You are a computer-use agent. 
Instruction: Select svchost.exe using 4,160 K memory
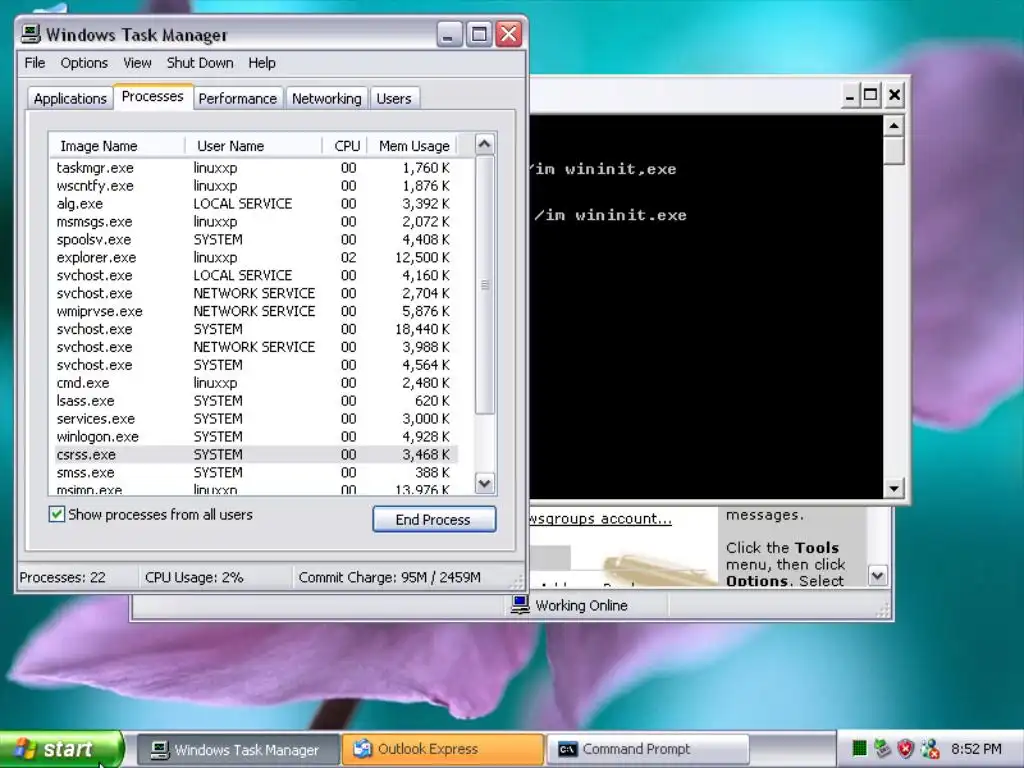256,276
